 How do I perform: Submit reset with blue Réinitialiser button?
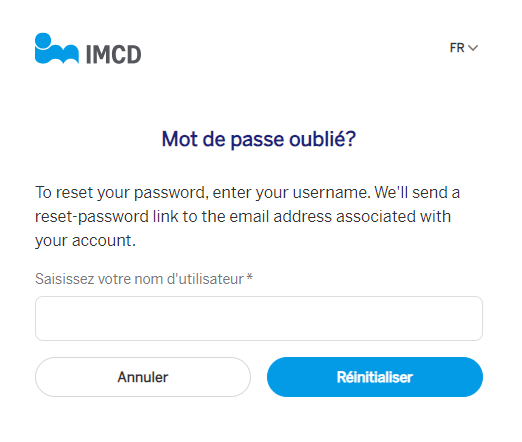click(375, 377)
